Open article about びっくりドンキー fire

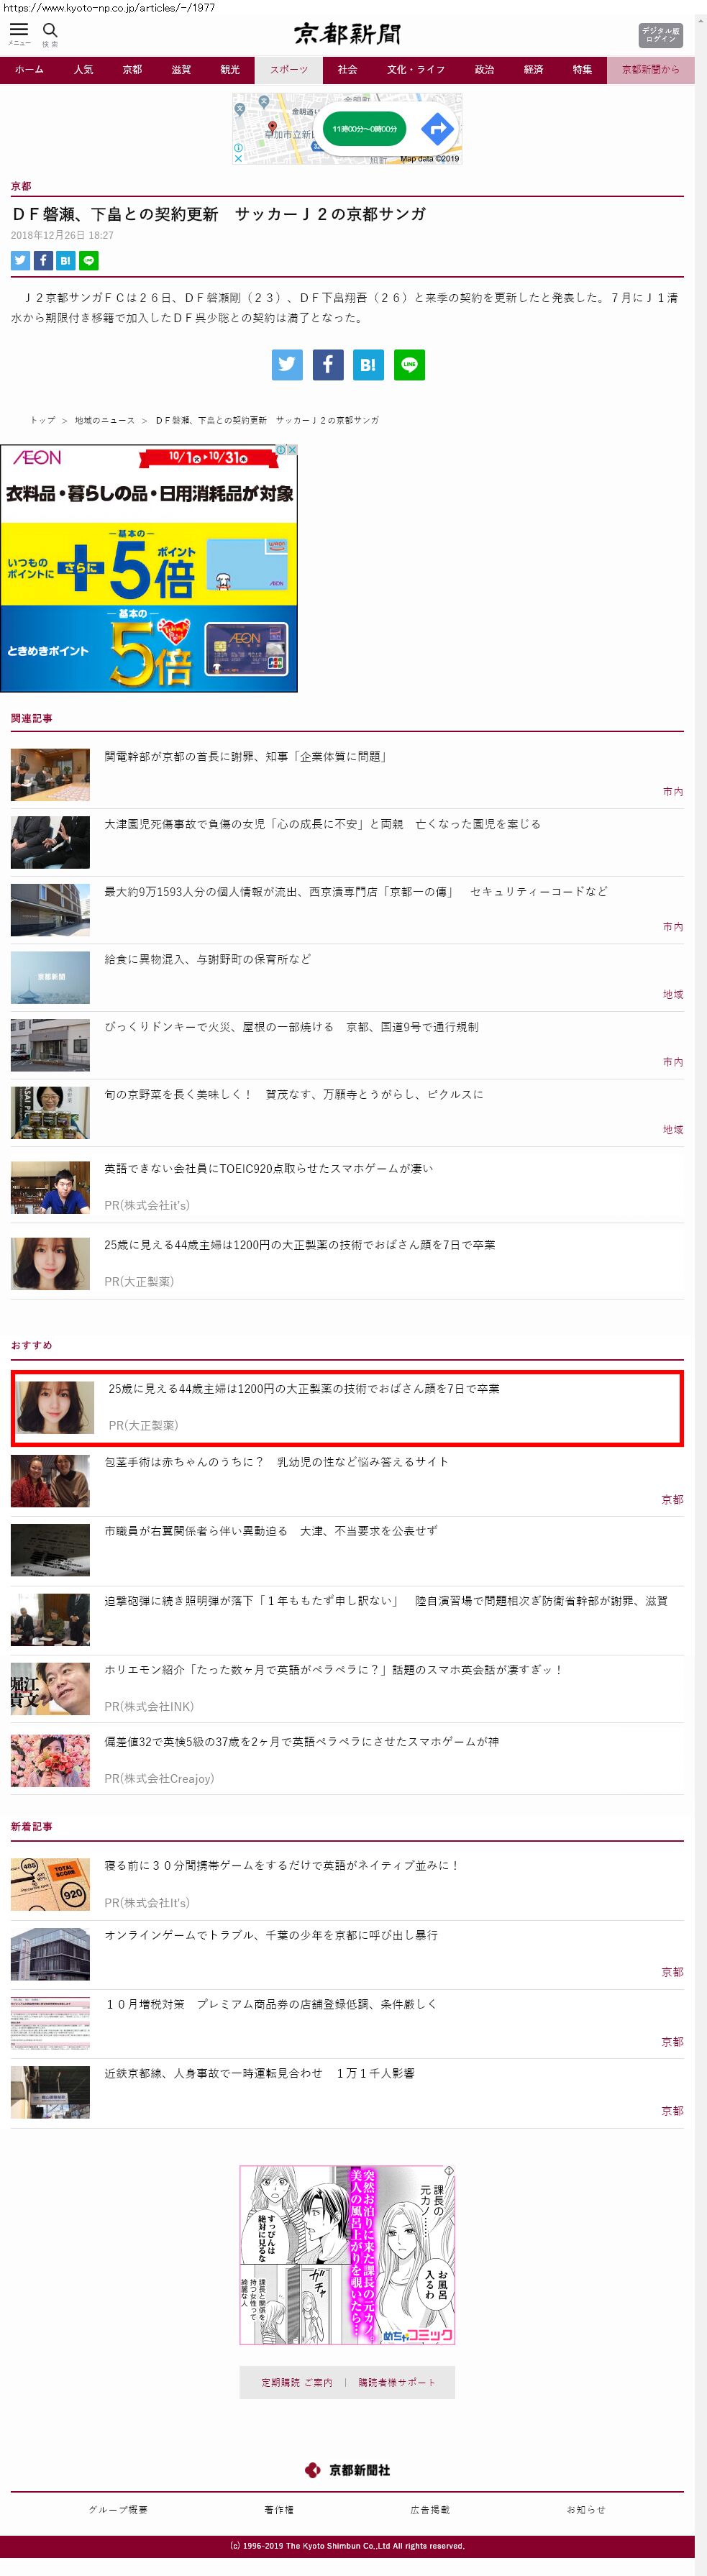pos(291,1027)
